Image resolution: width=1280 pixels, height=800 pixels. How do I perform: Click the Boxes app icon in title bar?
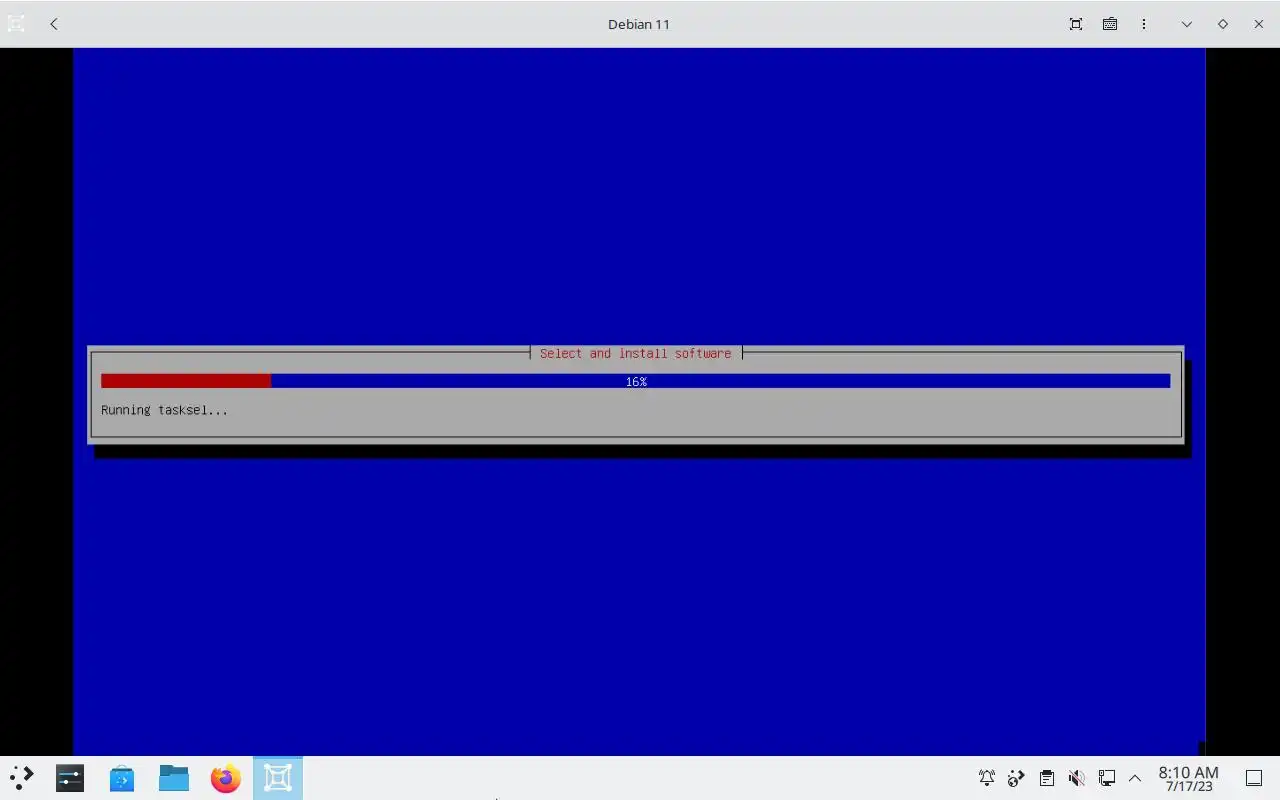(x=16, y=24)
